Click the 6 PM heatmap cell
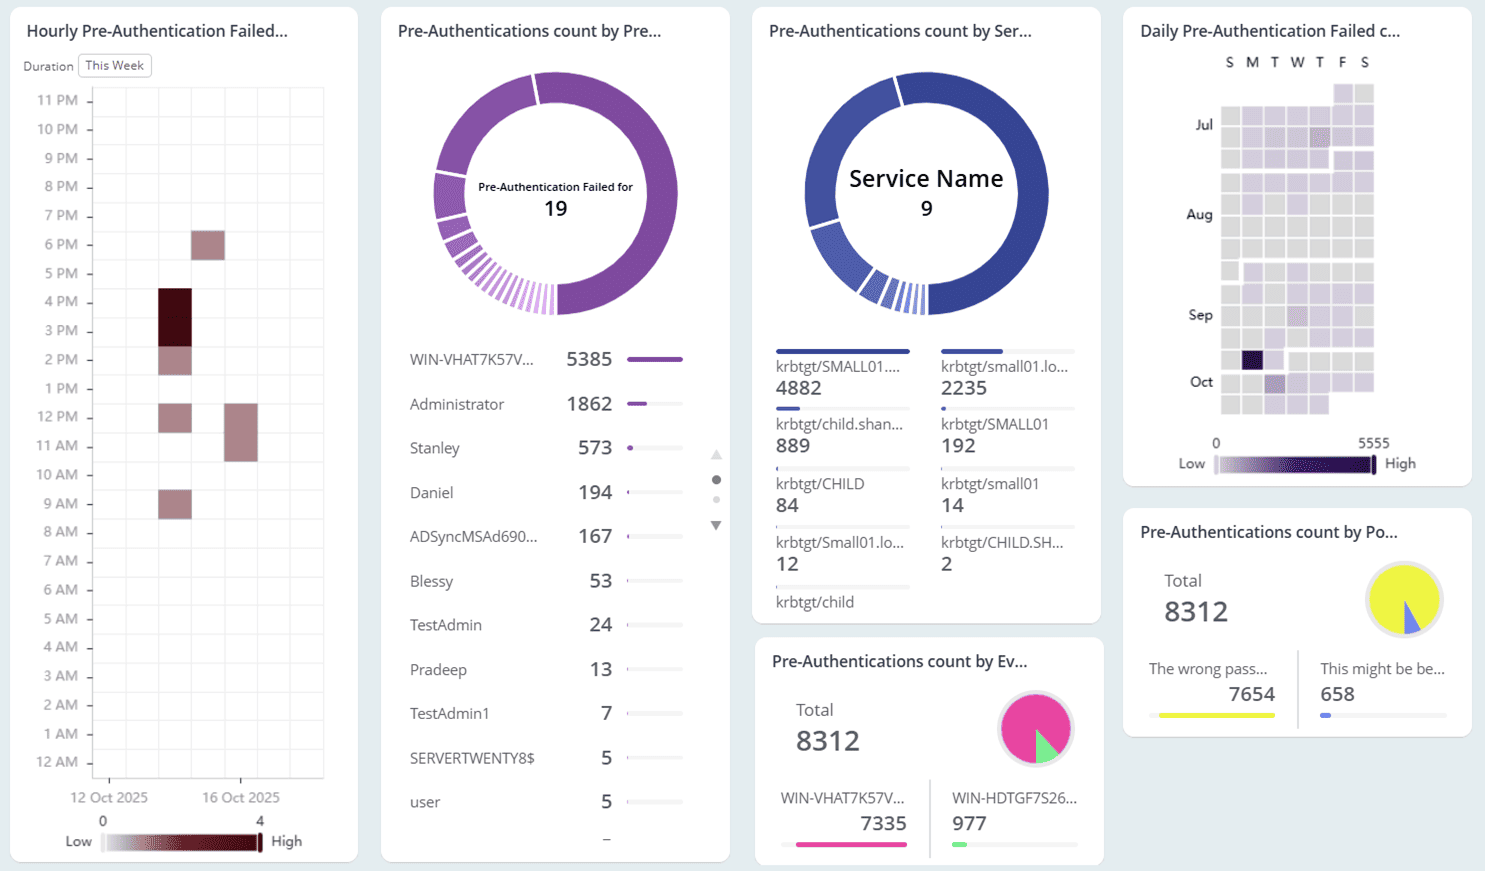1485x871 pixels. 208,245
